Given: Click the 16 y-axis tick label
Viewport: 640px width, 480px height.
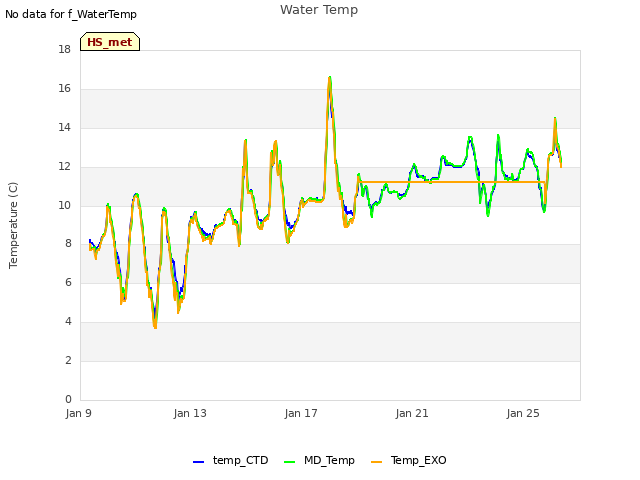Looking at the screenshot, I should 64,89.
